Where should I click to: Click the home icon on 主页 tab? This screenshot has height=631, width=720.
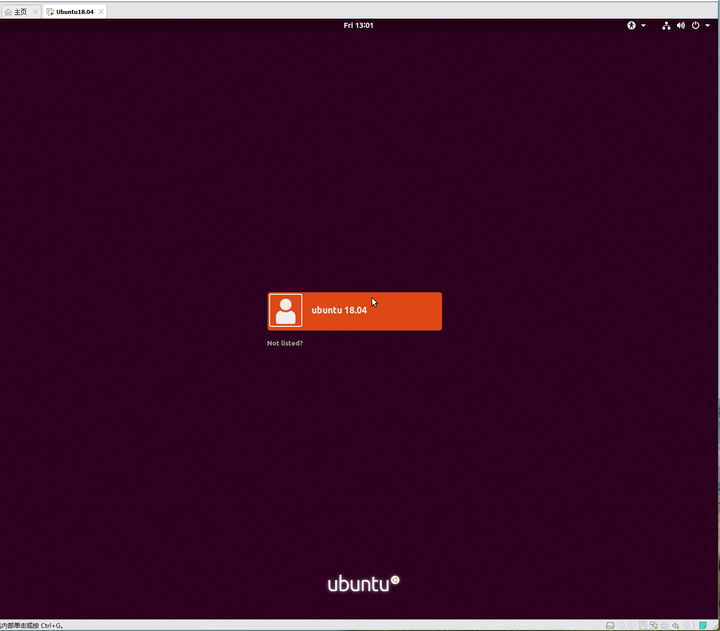pyautogui.click(x=8, y=12)
